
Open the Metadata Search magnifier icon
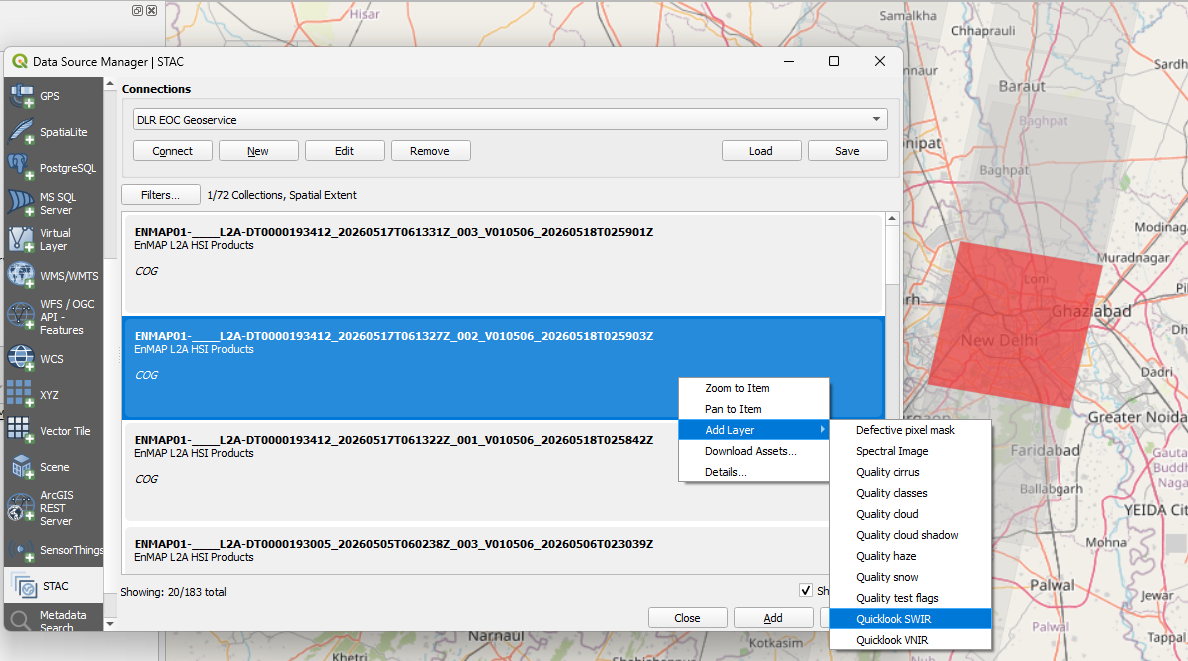(21, 622)
